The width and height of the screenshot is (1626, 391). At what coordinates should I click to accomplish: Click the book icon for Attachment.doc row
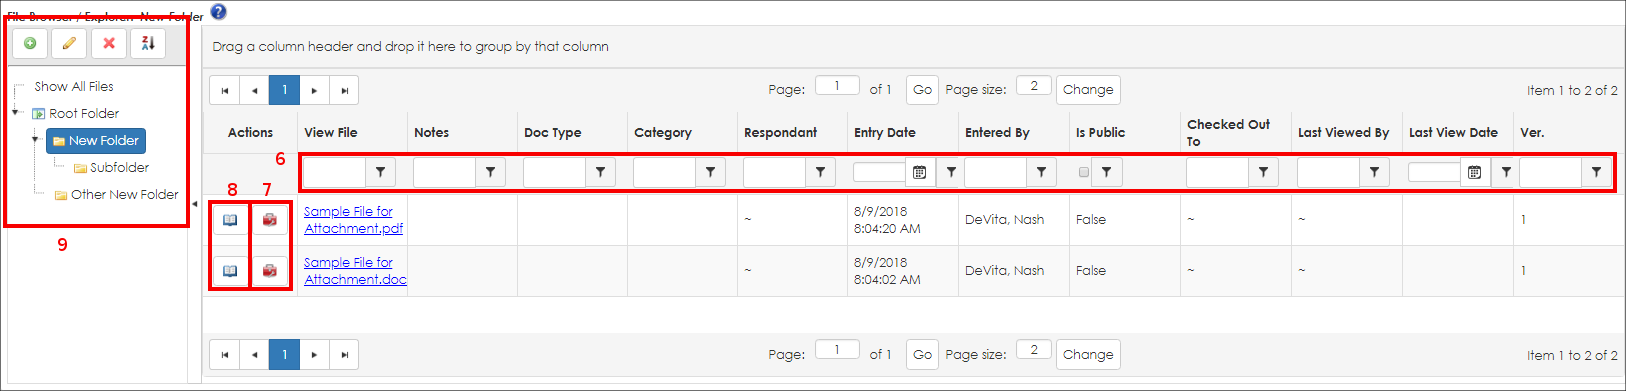(230, 271)
